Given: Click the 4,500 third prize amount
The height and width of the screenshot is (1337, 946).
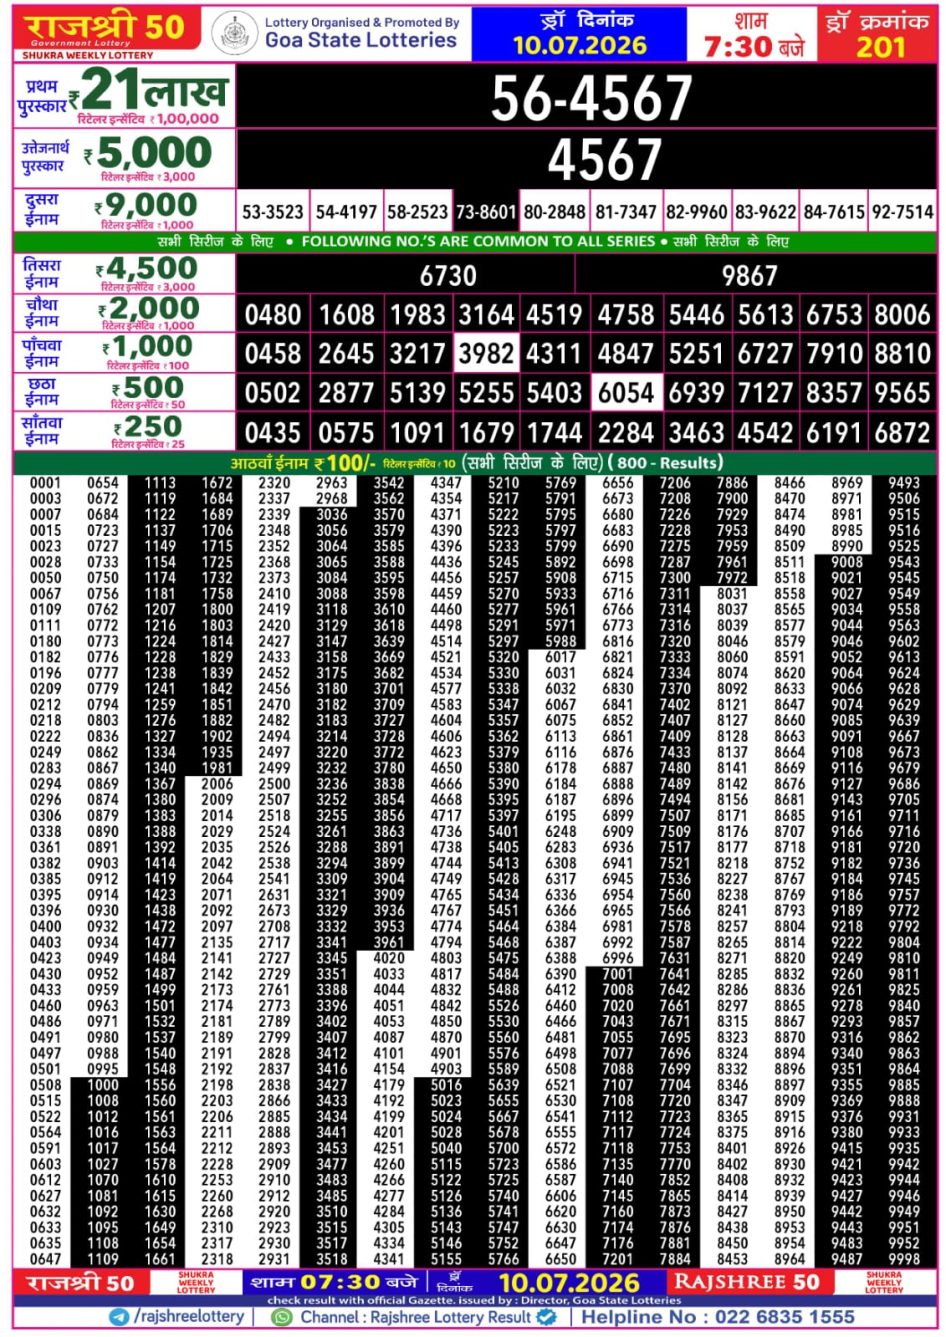Looking at the screenshot, I should (x=151, y=268).
